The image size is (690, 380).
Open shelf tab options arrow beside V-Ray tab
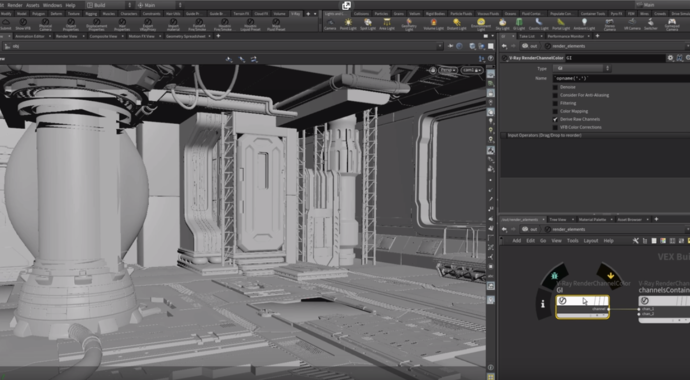315,14
